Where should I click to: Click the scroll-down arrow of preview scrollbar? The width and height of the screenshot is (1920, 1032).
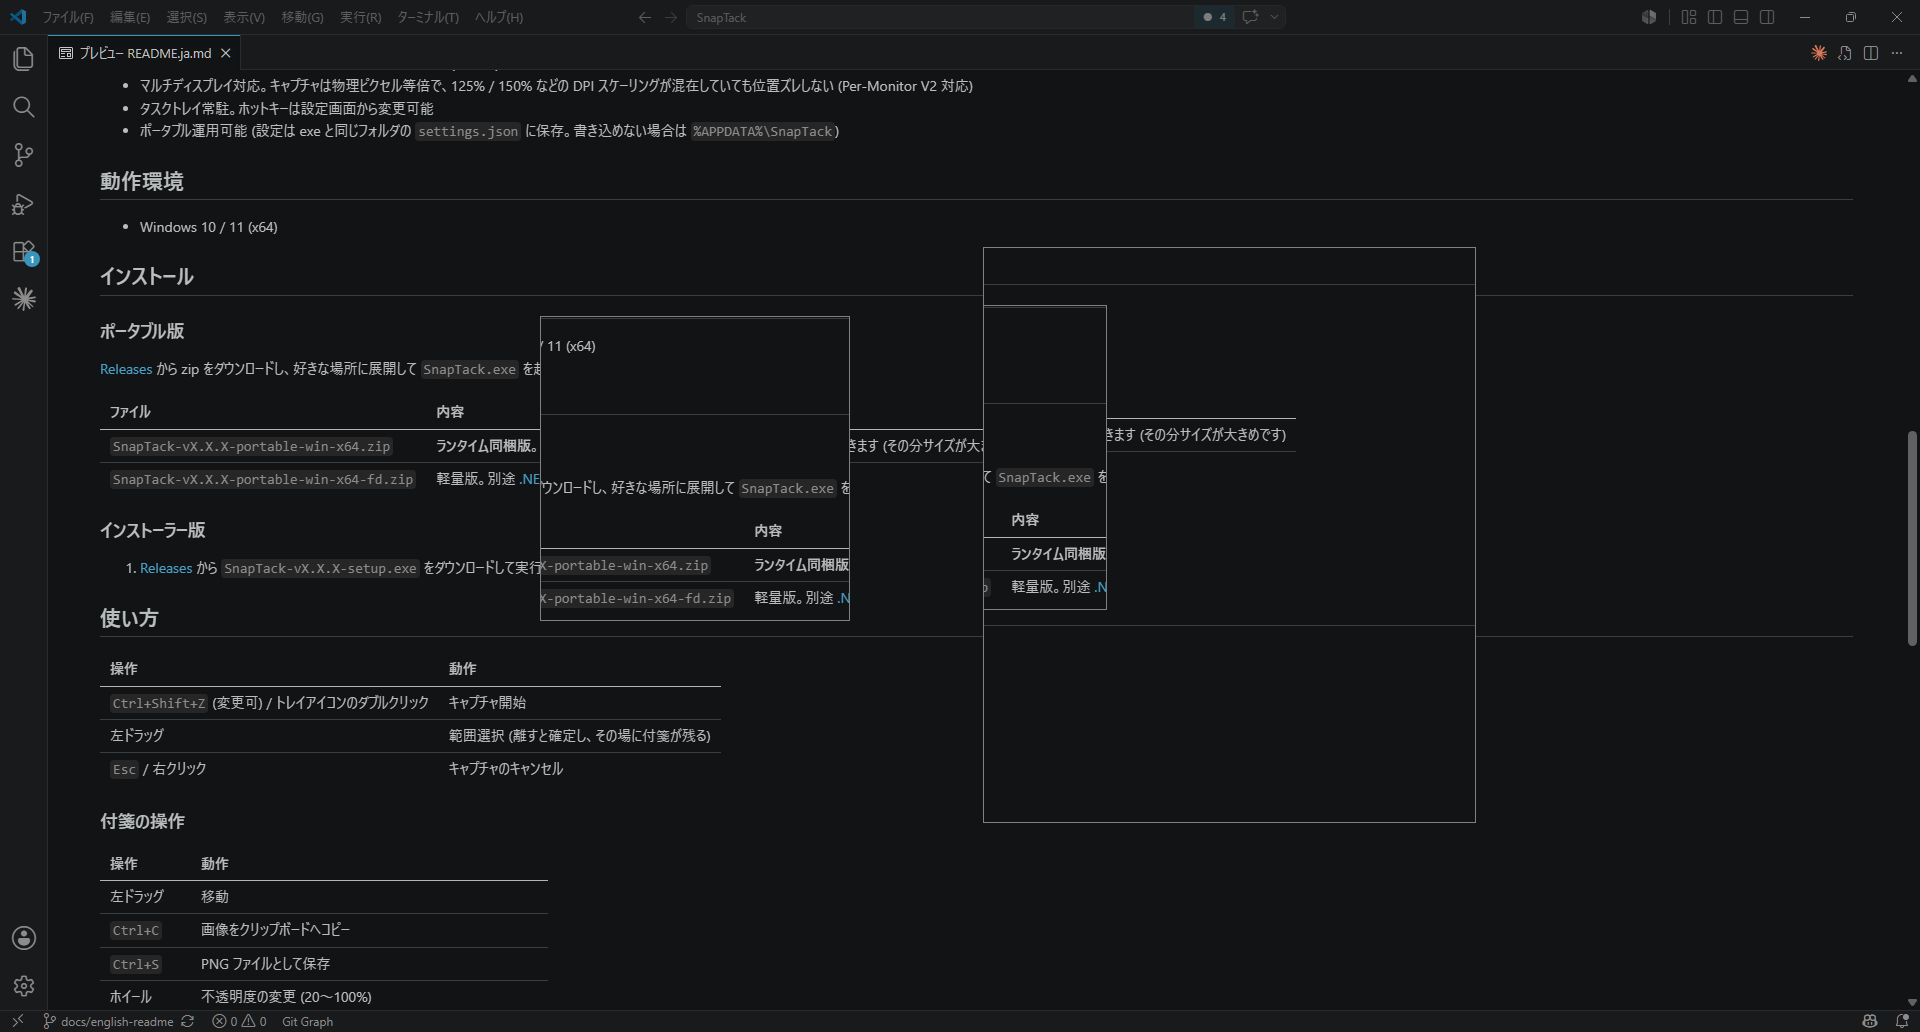(1912, 1002)
